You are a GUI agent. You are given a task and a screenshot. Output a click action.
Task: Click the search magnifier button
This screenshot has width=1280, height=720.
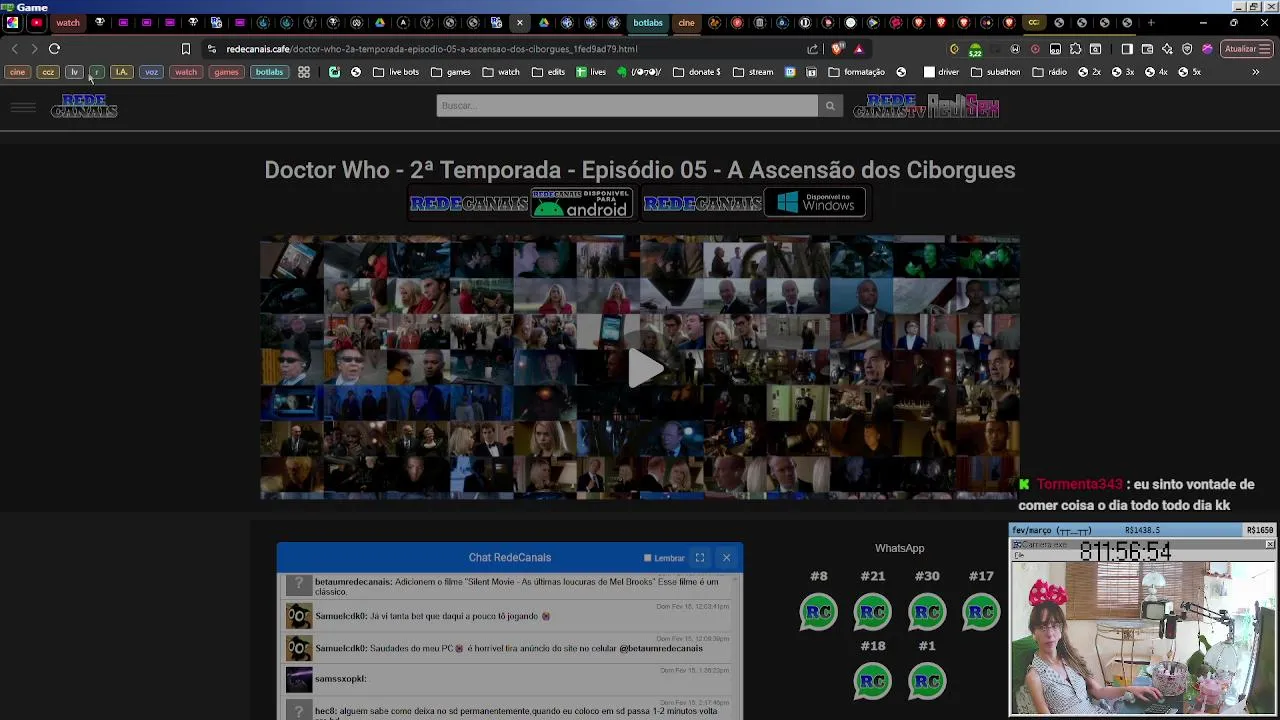830,106
